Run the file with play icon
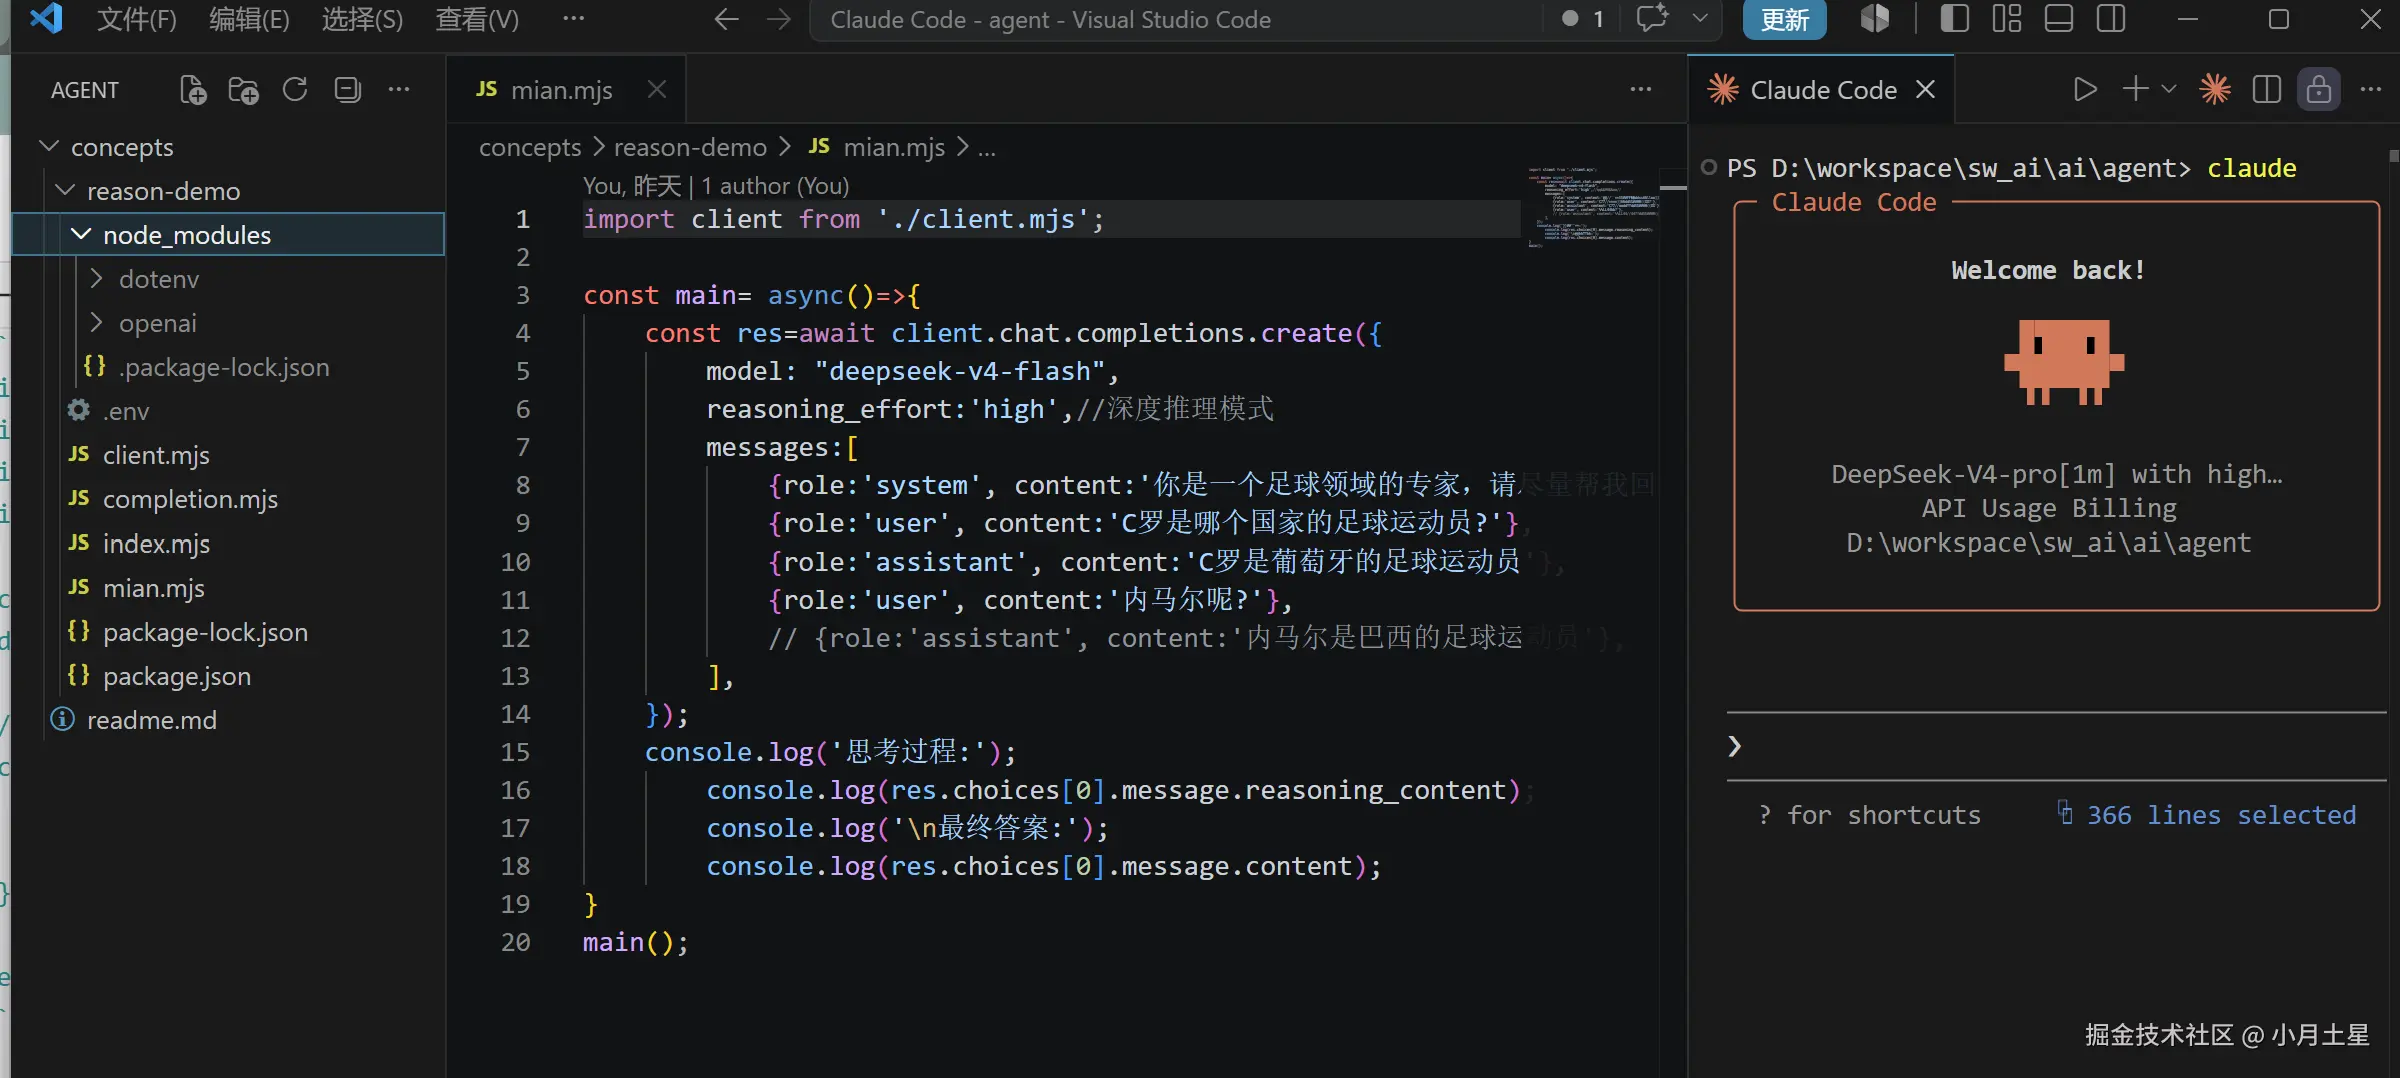The image size is (2400, 1078). tap(2084, 89)
